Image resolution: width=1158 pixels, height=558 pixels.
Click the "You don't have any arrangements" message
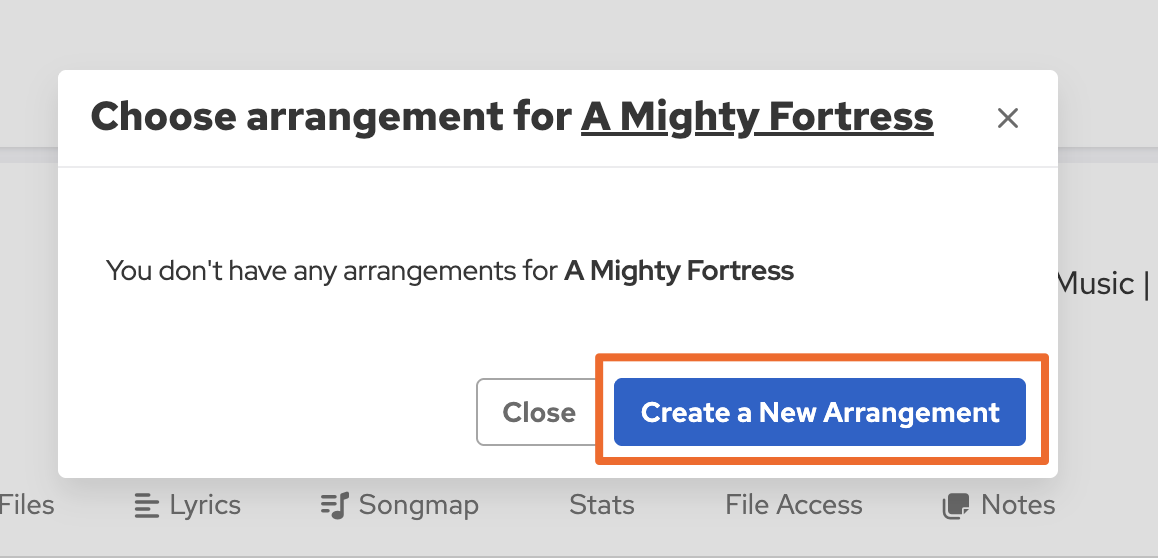point(332,270)
